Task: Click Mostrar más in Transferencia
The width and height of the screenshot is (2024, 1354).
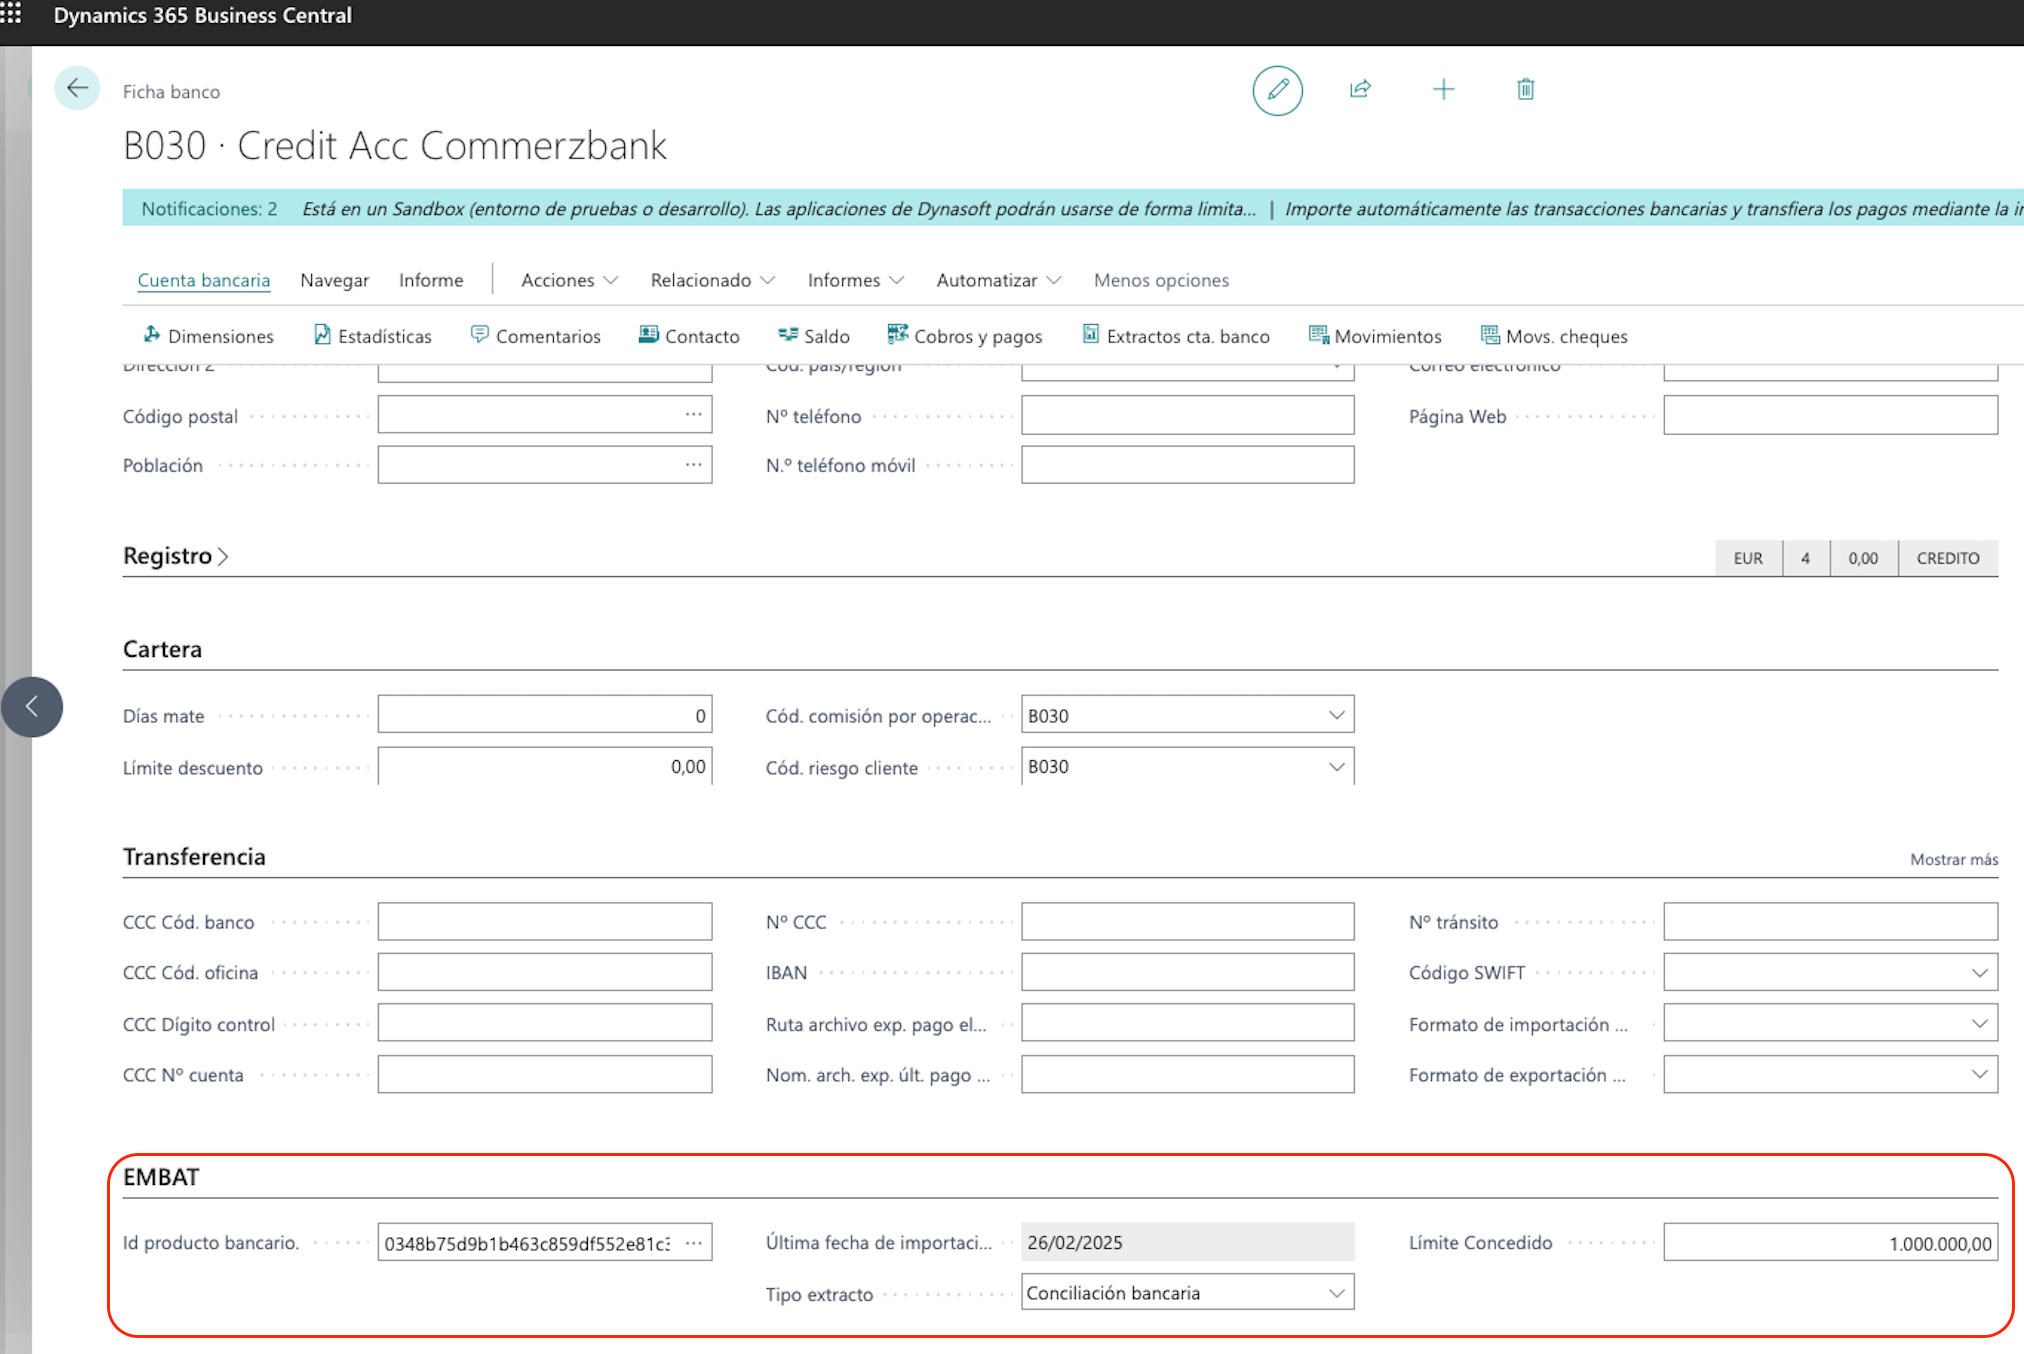Action: (1954, 859)
